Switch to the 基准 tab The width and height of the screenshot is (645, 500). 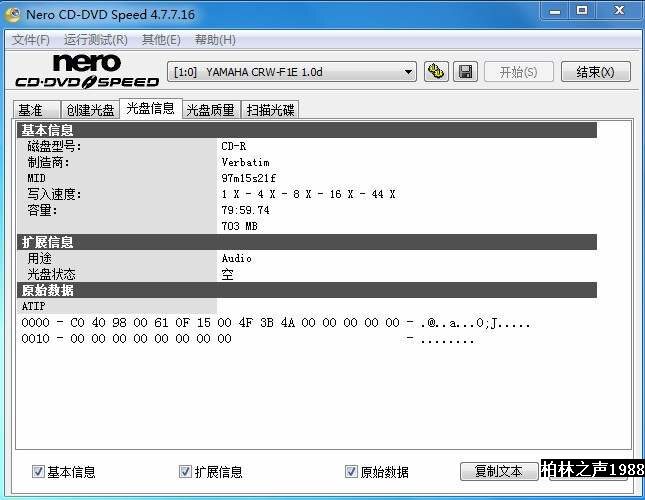(37, 110)
